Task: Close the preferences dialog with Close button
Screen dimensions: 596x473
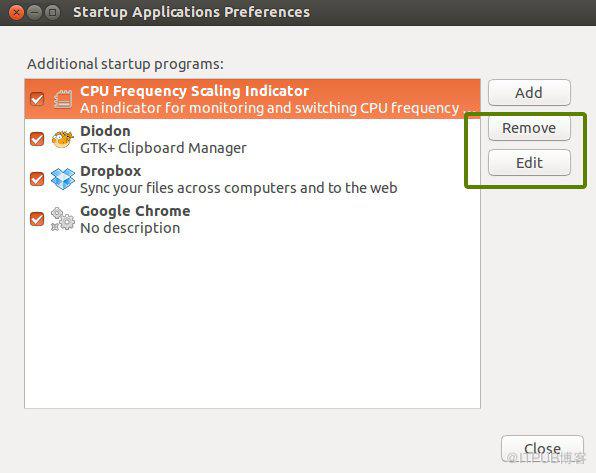Action: [x=542, y=449]
